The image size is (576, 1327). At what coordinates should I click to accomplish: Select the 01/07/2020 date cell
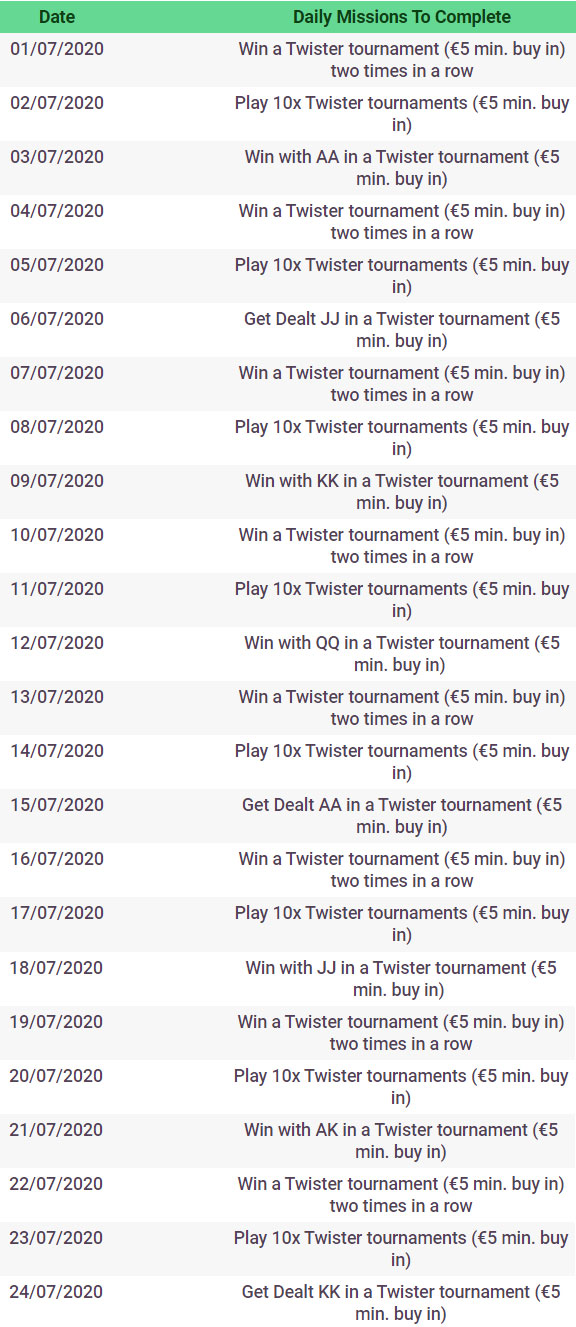click(57, 49)
